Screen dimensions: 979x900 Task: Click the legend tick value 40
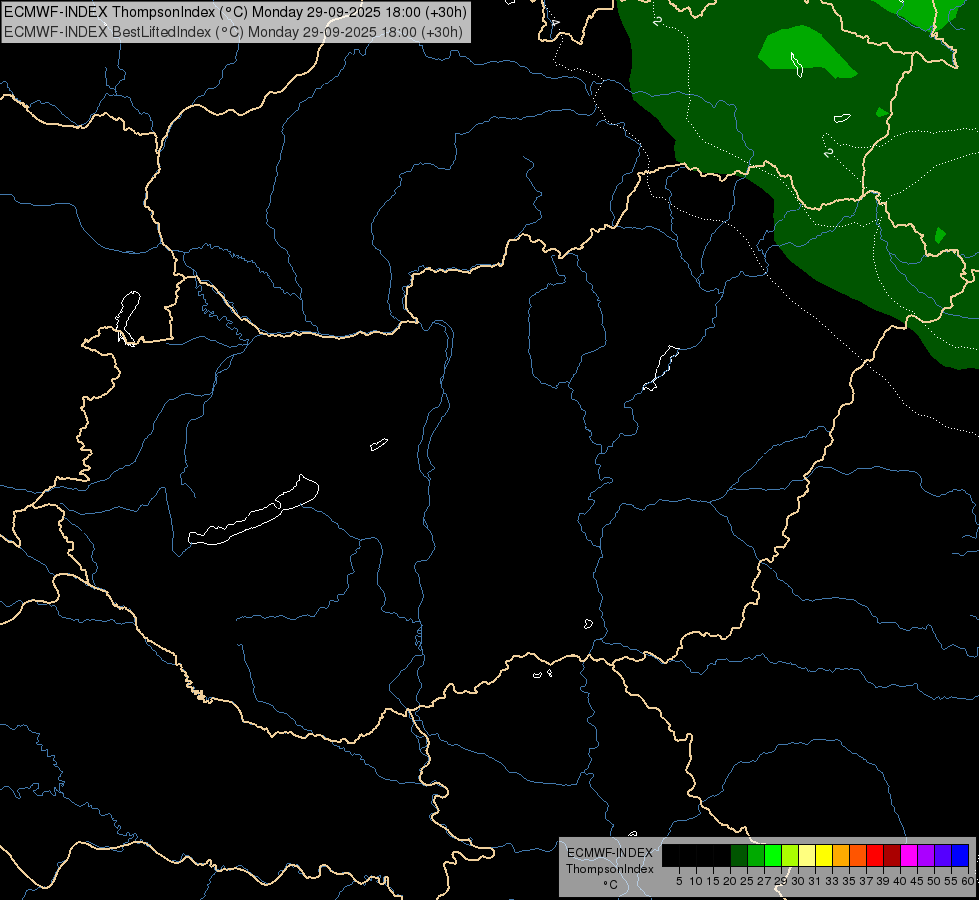click(x=900, y=881)
